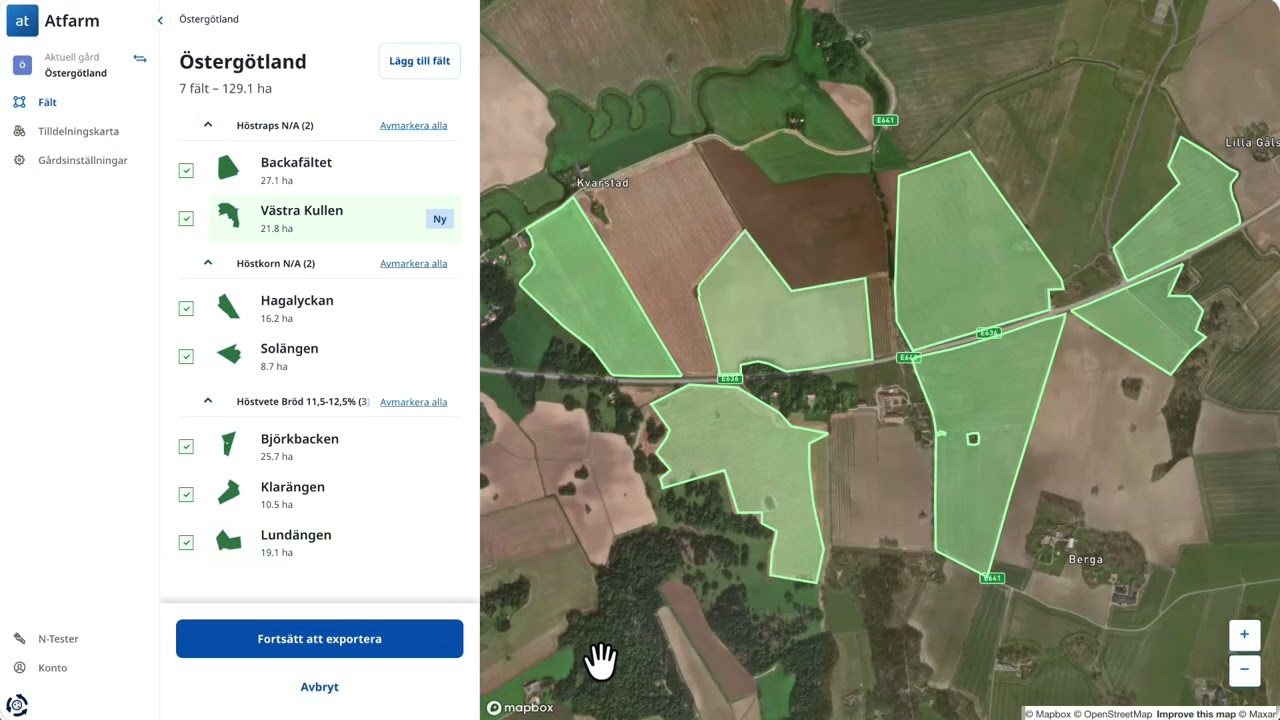The image size is (1280, 720).
Task: Click the Solängen field shape icon
Action: 229,354
